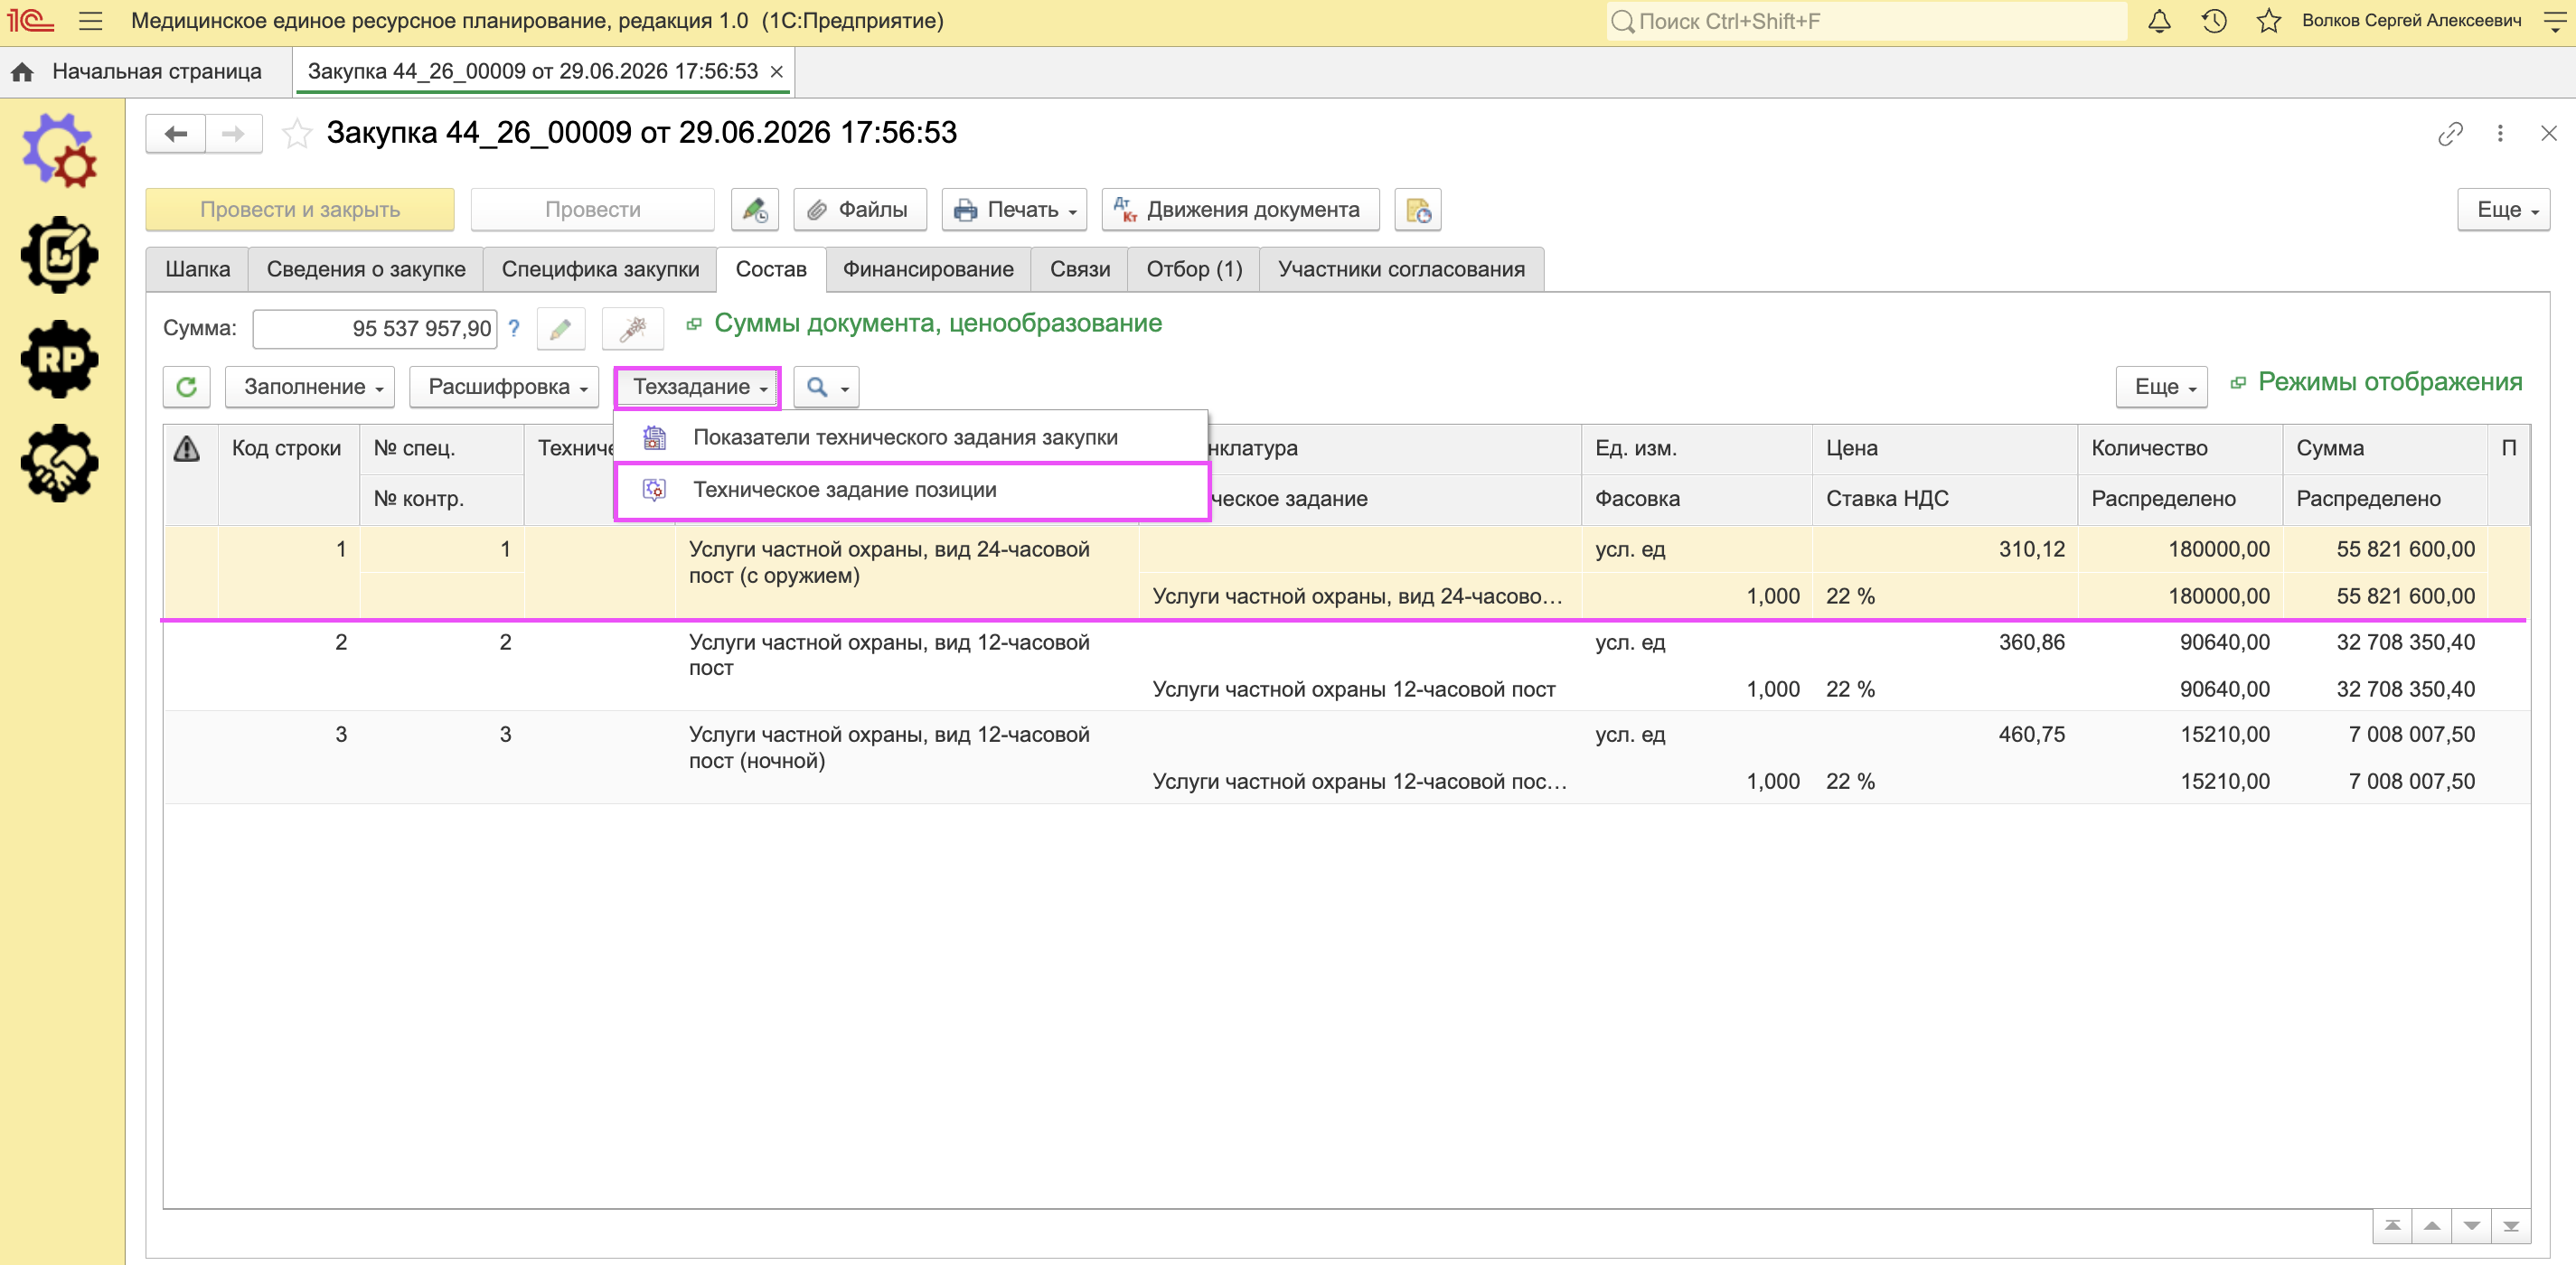Collapse the Техзадание dropdown button
This screenshot has width=2576, height=1265.
tap(697, 387)
